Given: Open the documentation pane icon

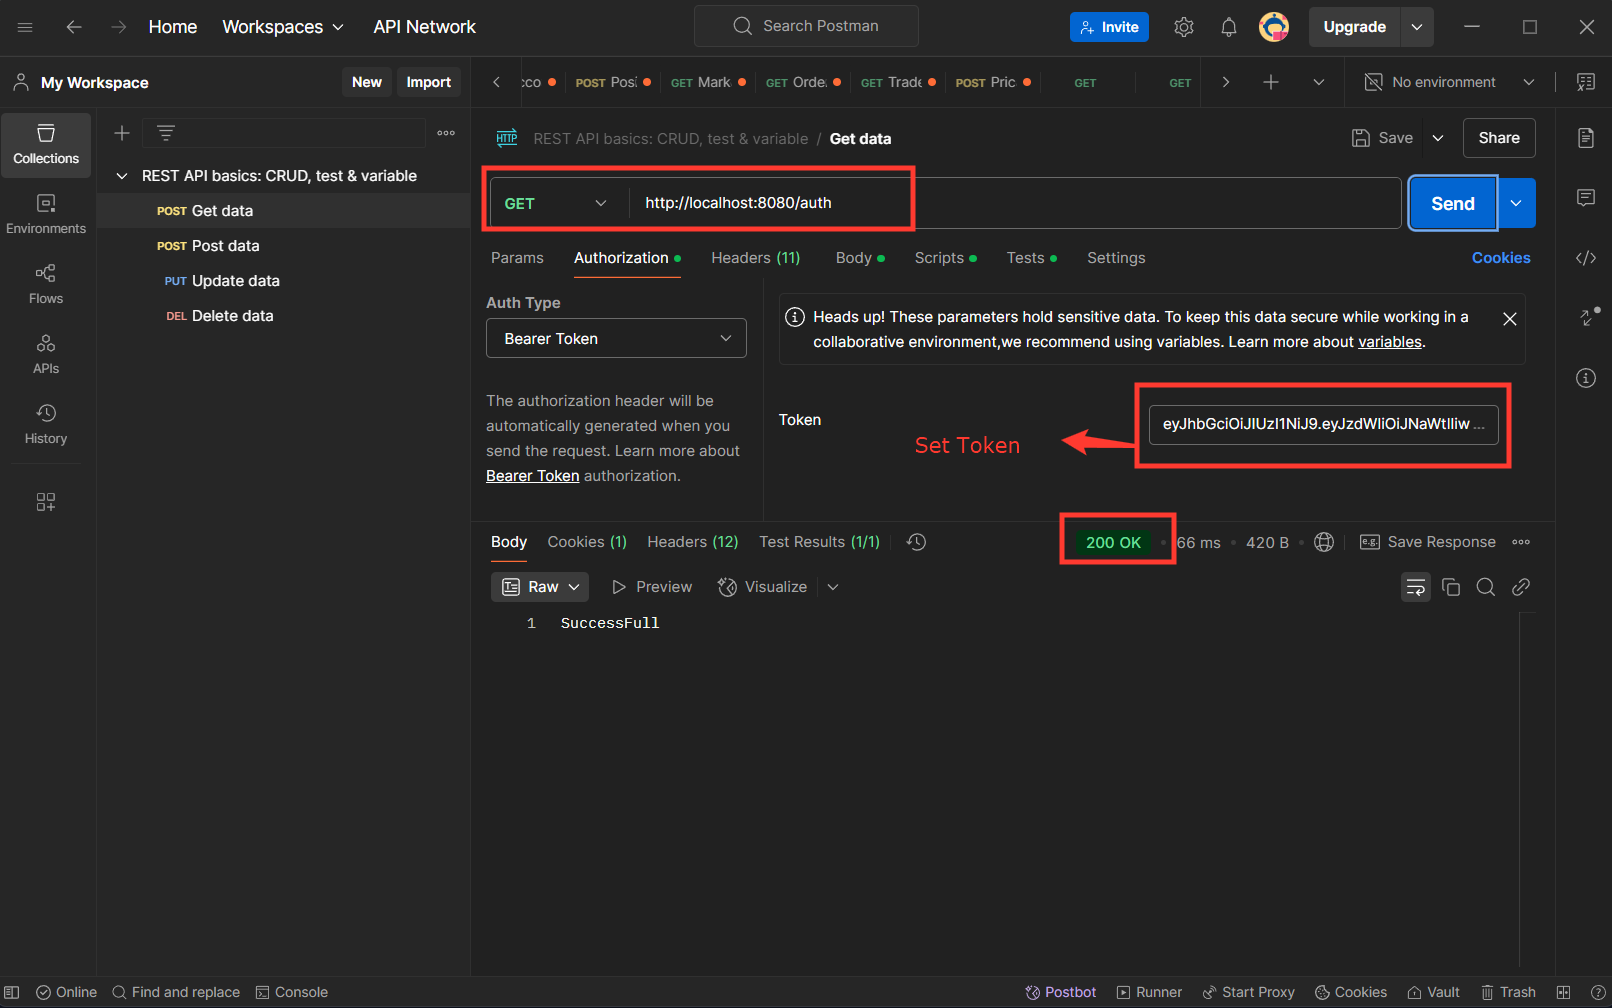Looking at the screenshot, I should (1586, 138).
